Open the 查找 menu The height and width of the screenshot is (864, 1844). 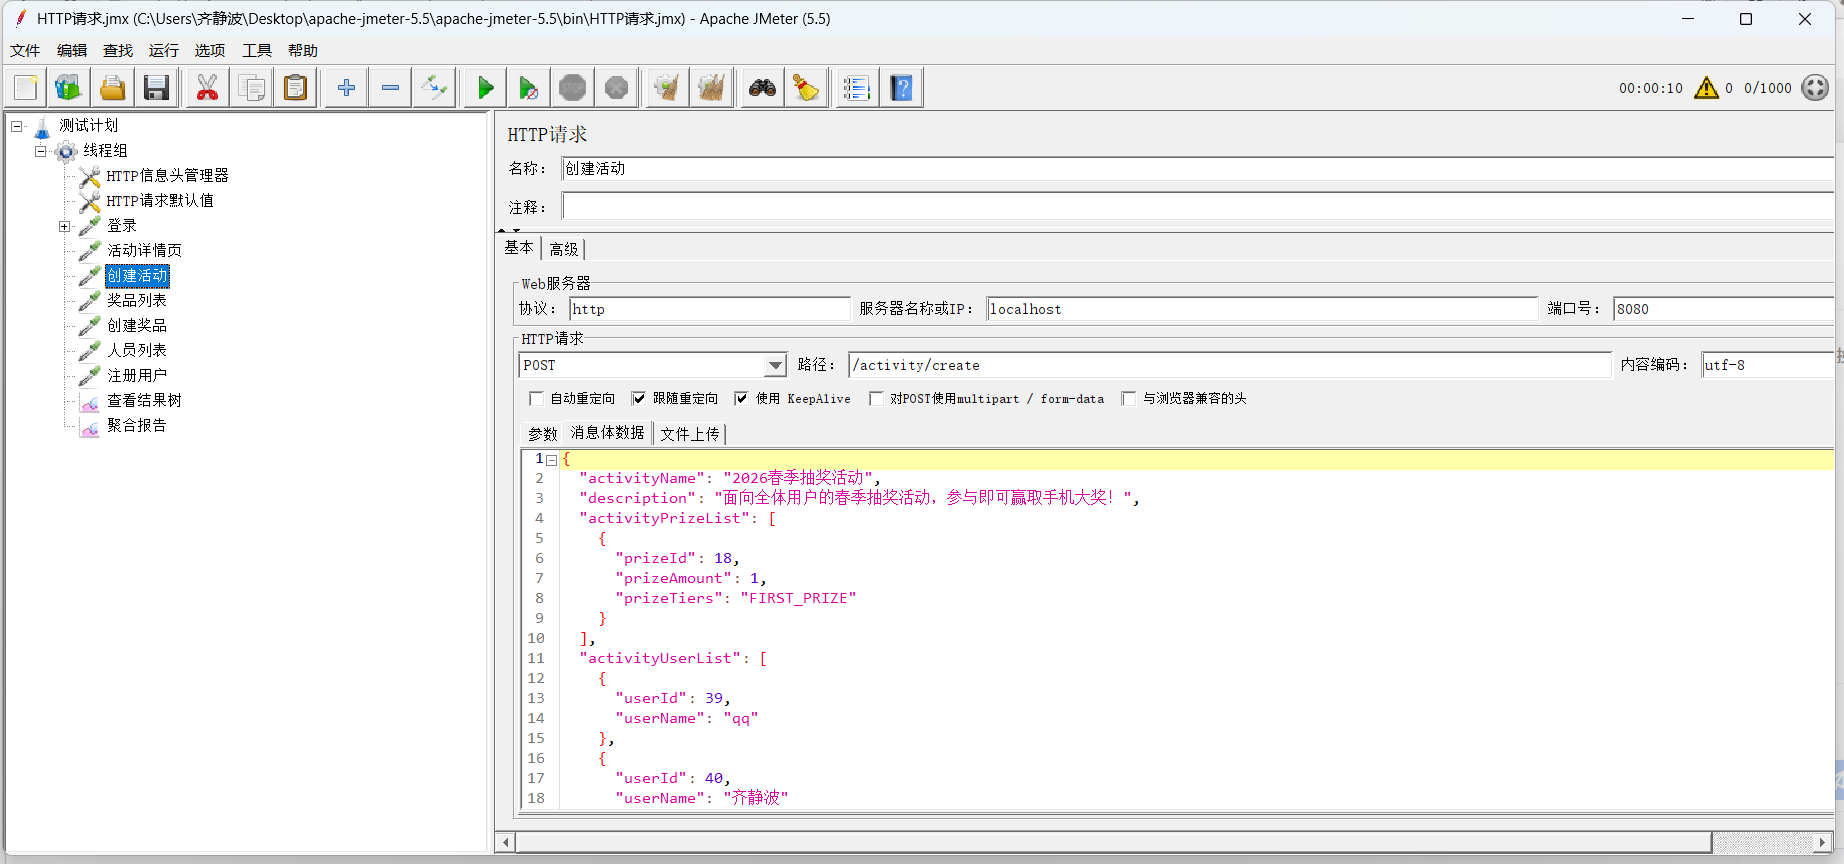point(118,50)
